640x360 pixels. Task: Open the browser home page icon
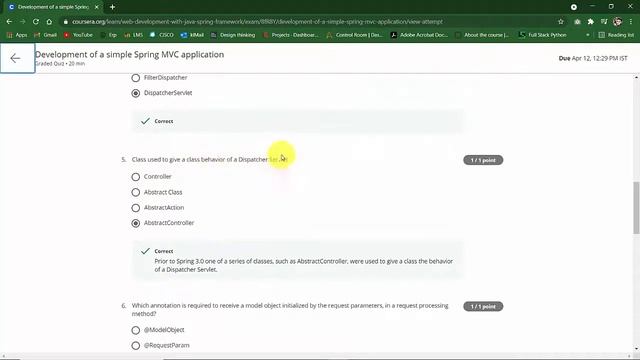[x=49, y=22]
